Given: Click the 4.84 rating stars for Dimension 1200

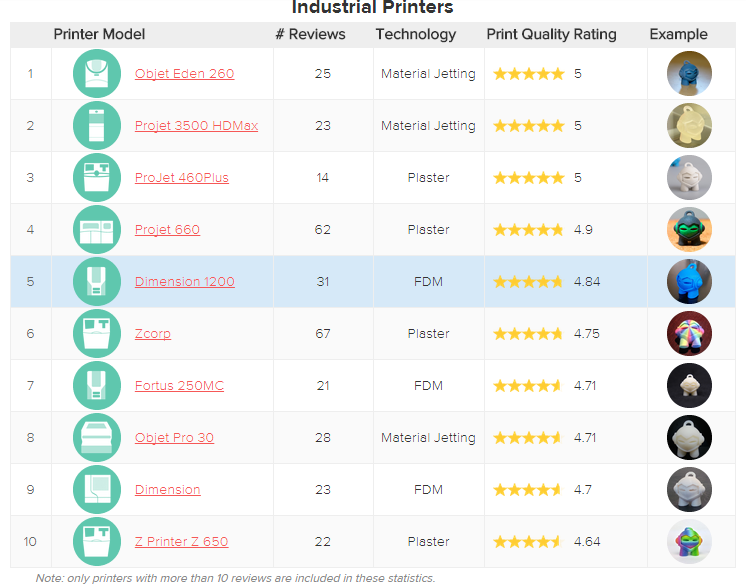Looking at the screenshot, I should point(529,282).
